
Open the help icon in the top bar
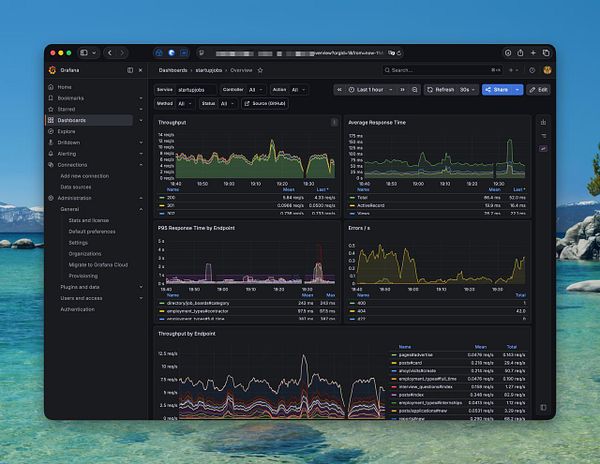532,70
